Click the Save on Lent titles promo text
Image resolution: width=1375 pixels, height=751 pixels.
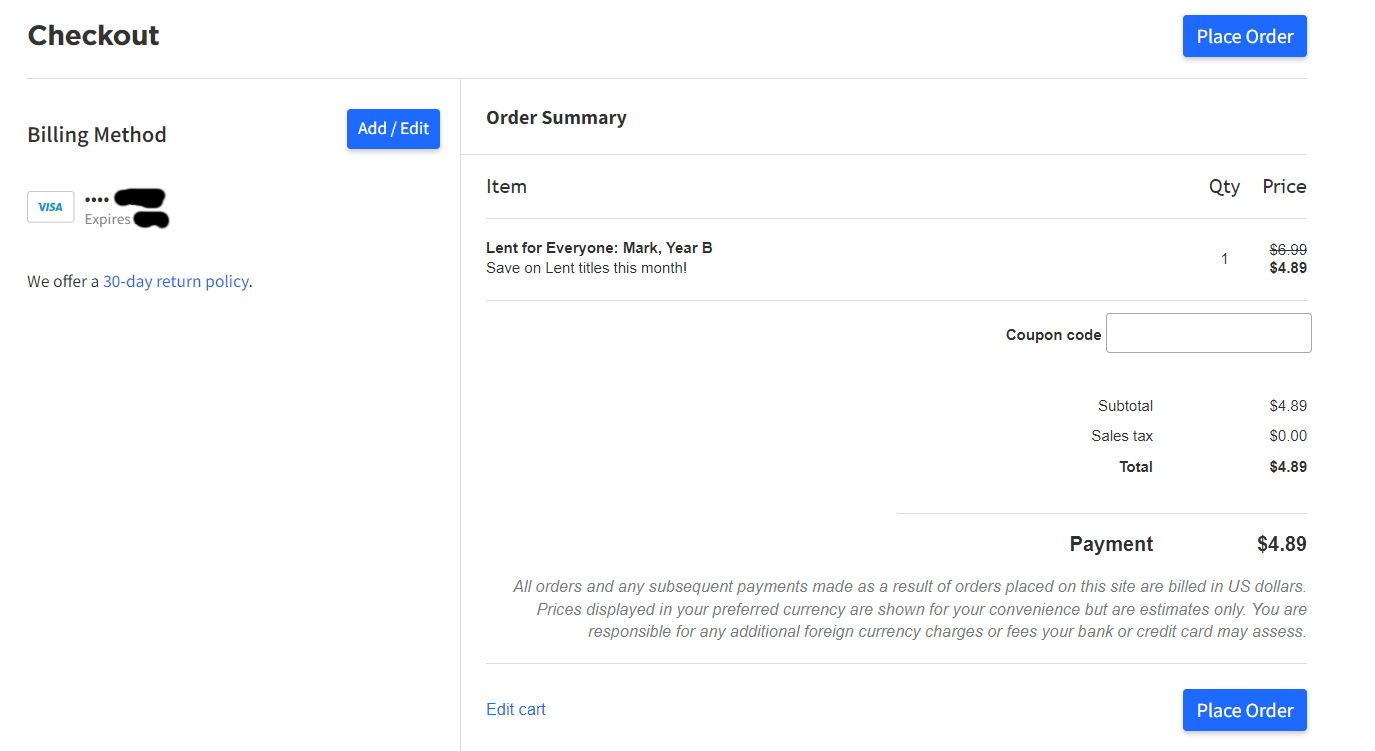click(586, 268)
